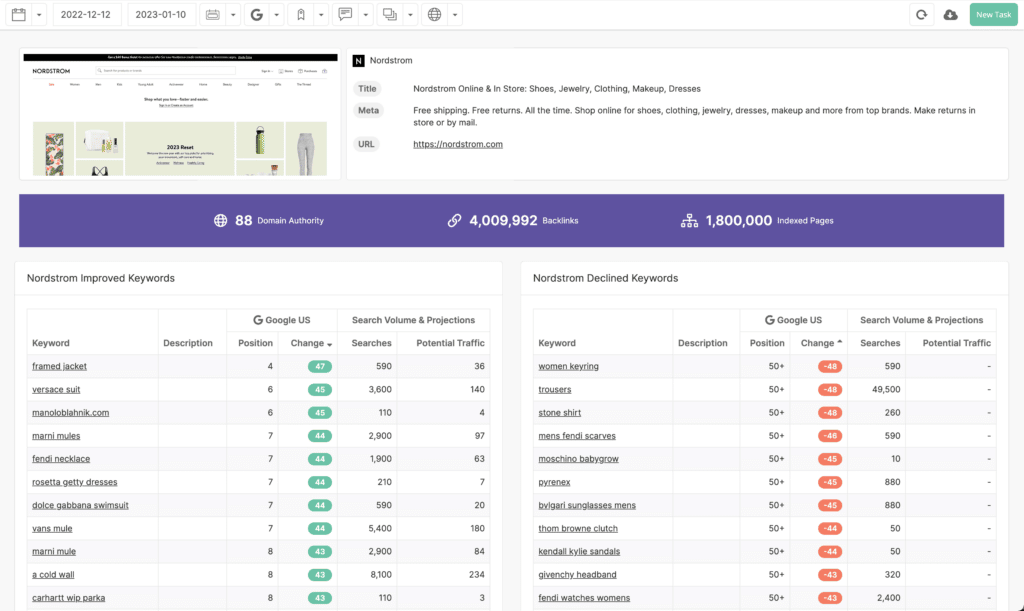Open the 'fendi necklace' keyword link
Image resolution: width=1024 pixels, height=611 pixels.
pos(61,459)
